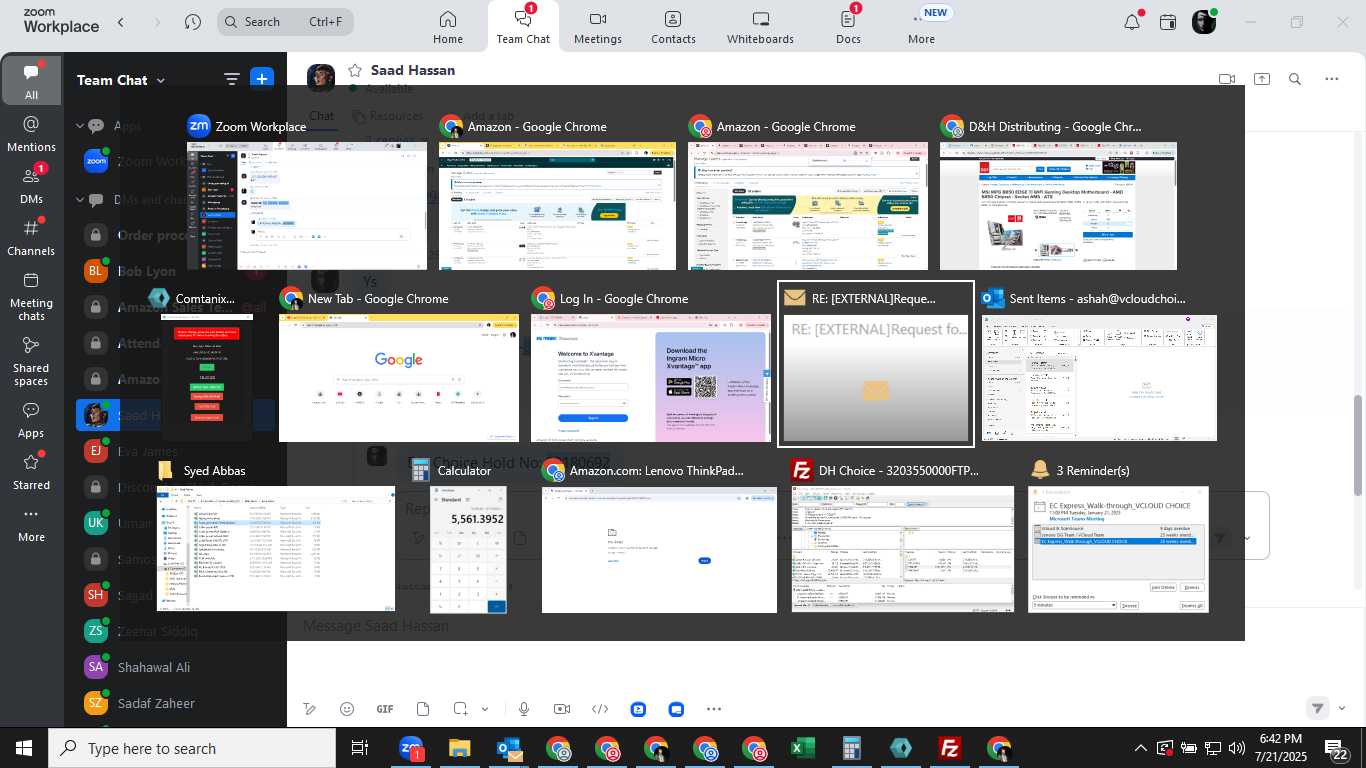The width and height of the screenshot is (1366, 768).
Task: Open the Mentions section in the sidebar
Action: 31,134
